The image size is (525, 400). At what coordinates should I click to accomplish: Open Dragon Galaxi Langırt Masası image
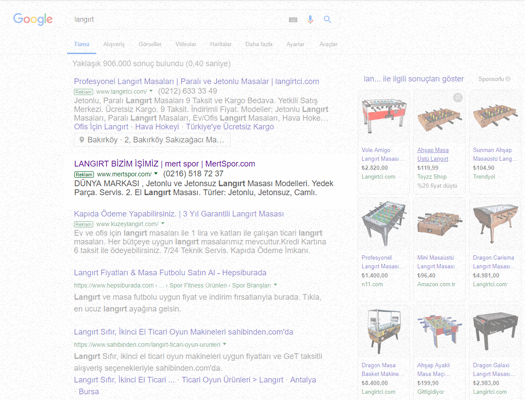click(495, 331)
